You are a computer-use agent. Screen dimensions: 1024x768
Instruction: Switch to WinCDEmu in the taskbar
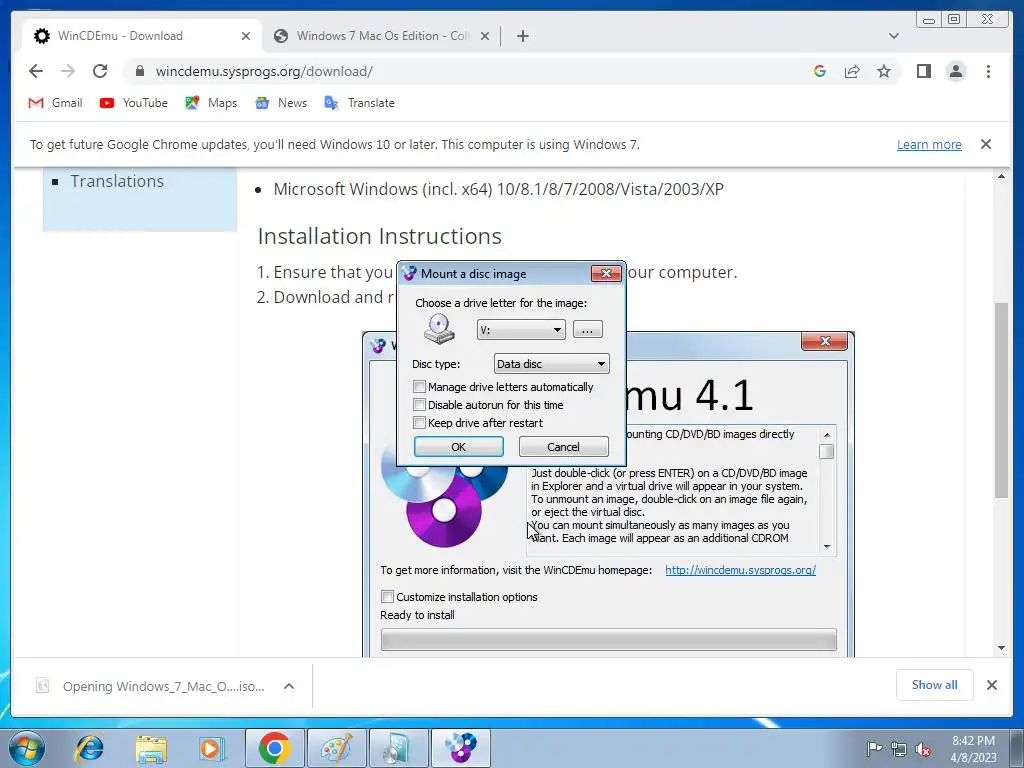(x=460, y=748)
